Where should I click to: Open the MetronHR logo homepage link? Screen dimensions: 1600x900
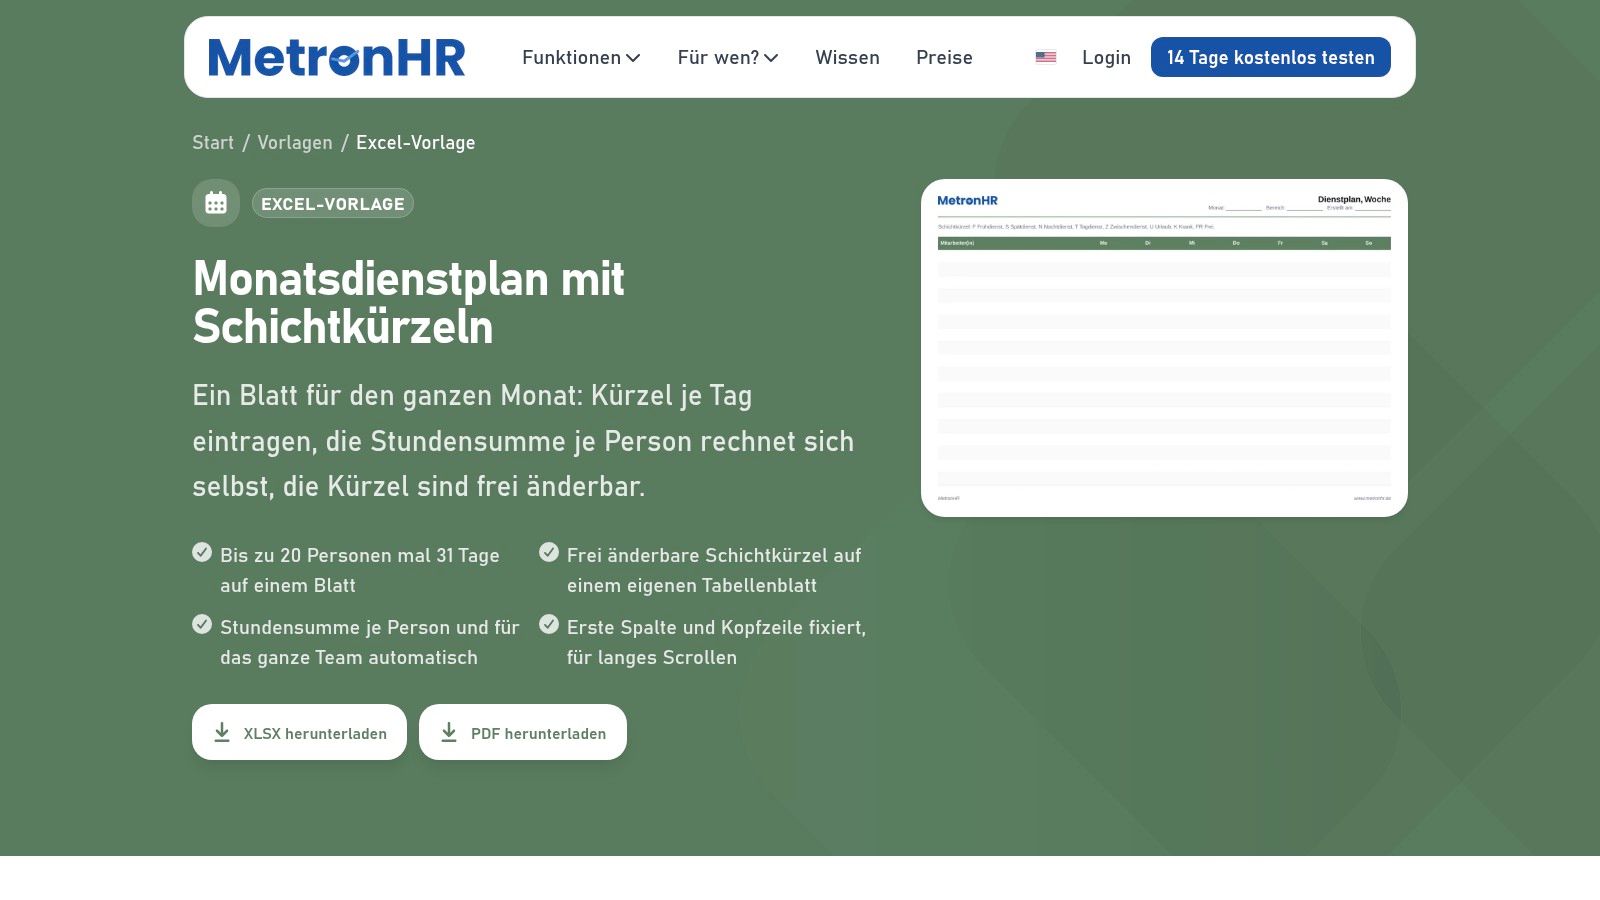click(x=337, y=57)
